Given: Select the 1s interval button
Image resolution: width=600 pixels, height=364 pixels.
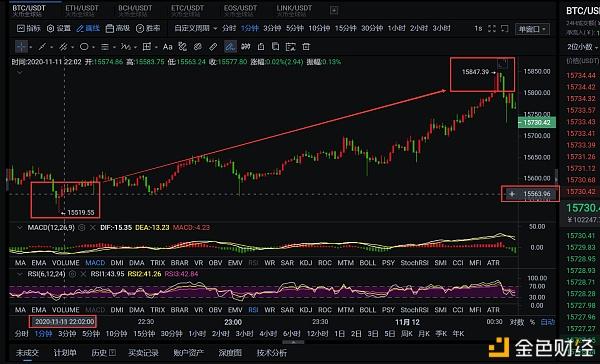Looking at the screenshot, I should [478, 28].
